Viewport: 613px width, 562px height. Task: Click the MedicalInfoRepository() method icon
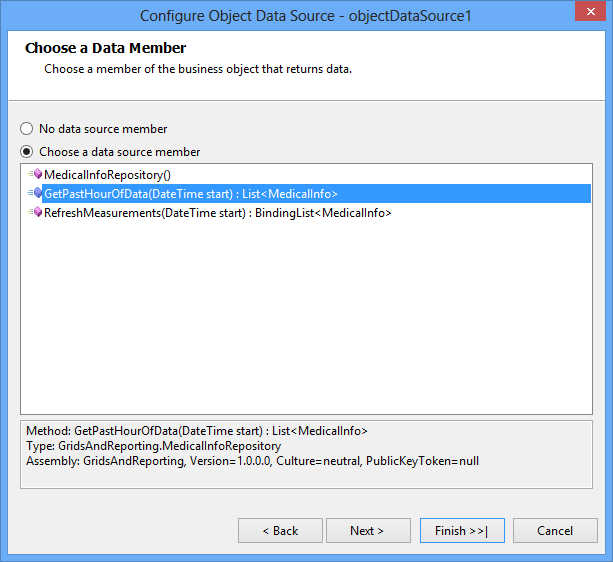[x=35, y=174]
